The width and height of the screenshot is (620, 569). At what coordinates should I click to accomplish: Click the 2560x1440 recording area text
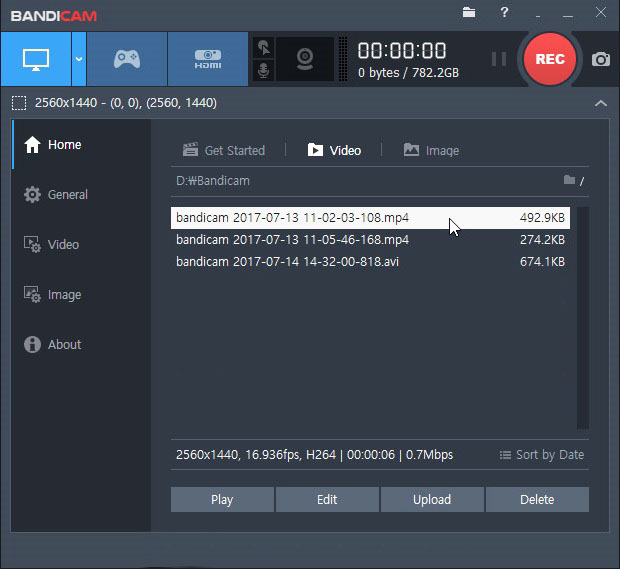[x=126, y=103]
